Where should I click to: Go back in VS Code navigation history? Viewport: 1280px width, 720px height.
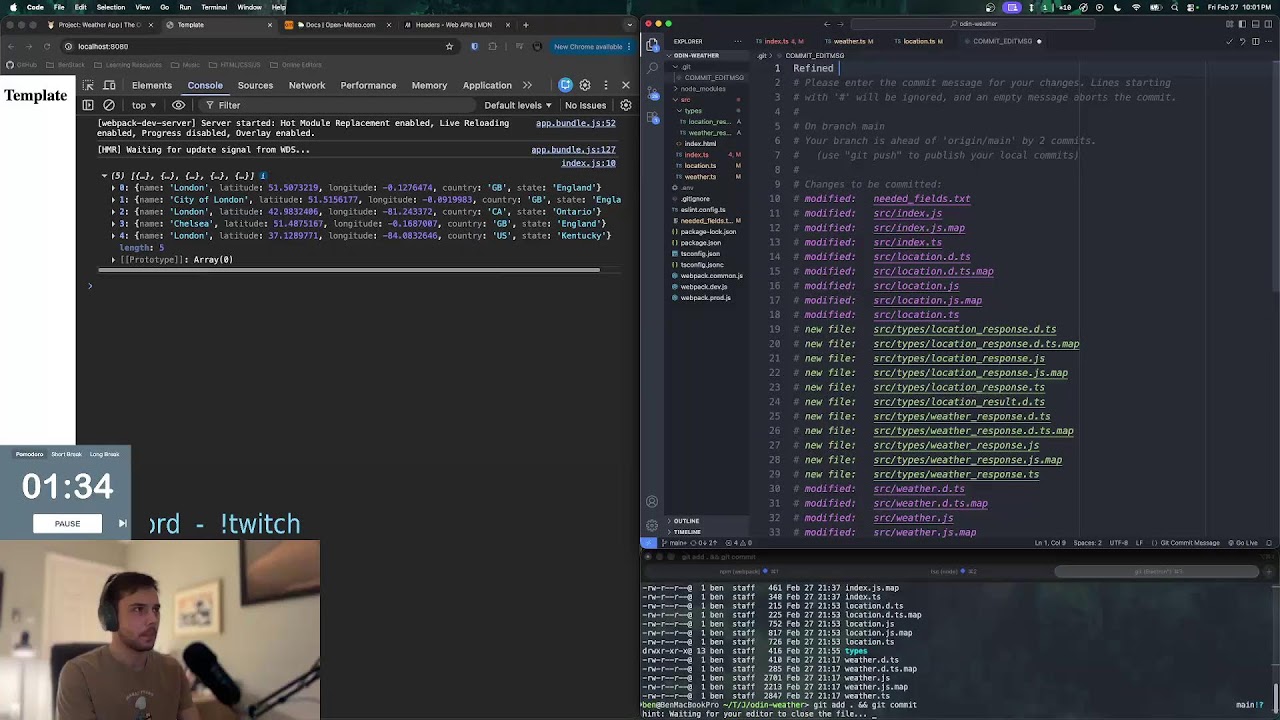pos(826,23)
